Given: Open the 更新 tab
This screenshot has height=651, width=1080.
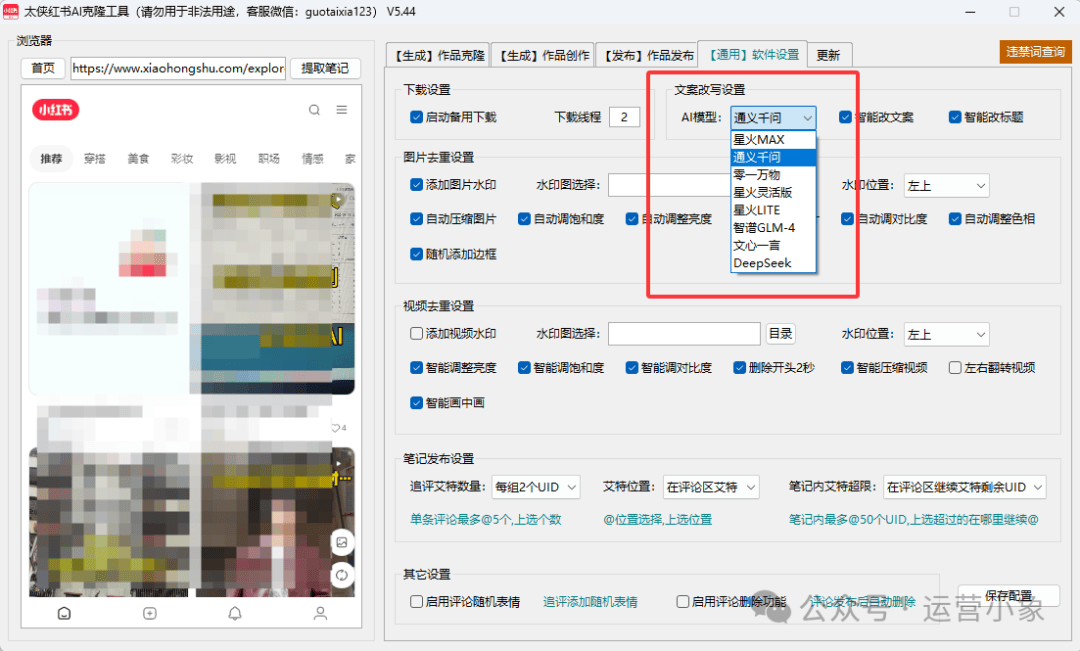Looking at the screenshot, I should pyautogui.click(x=829, y=55).
